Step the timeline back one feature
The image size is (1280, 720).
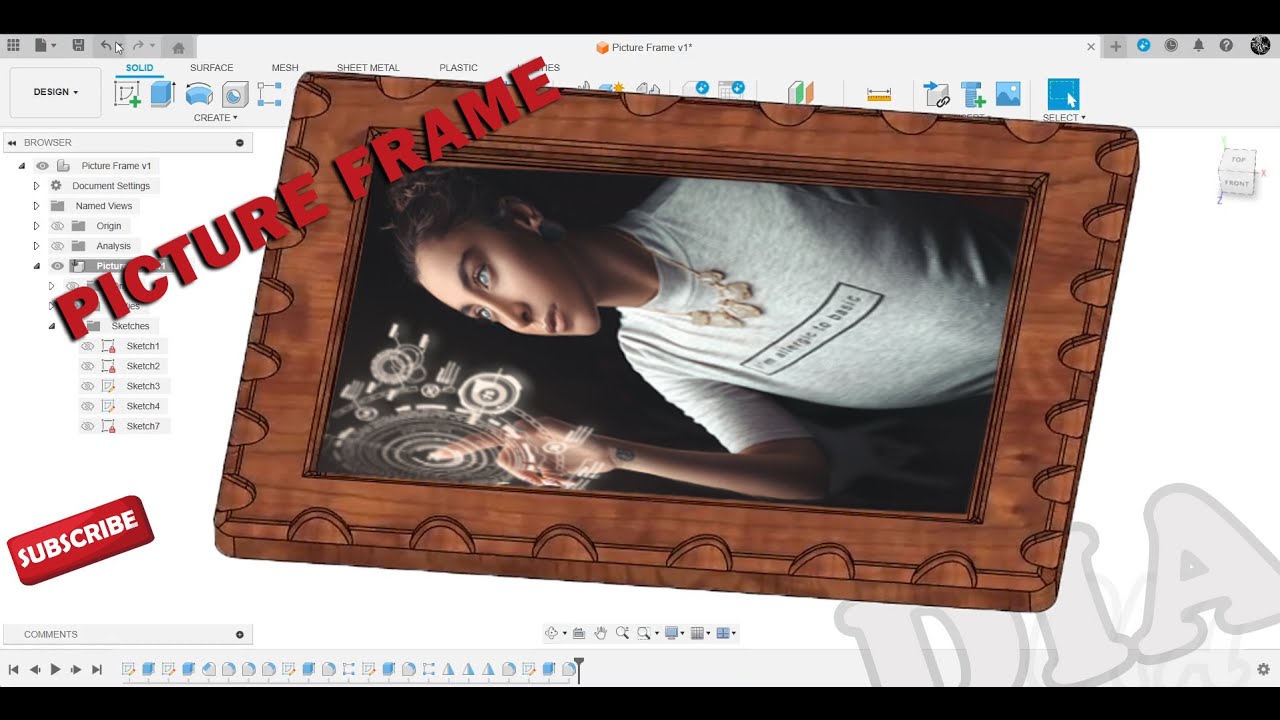pos(35,670)
